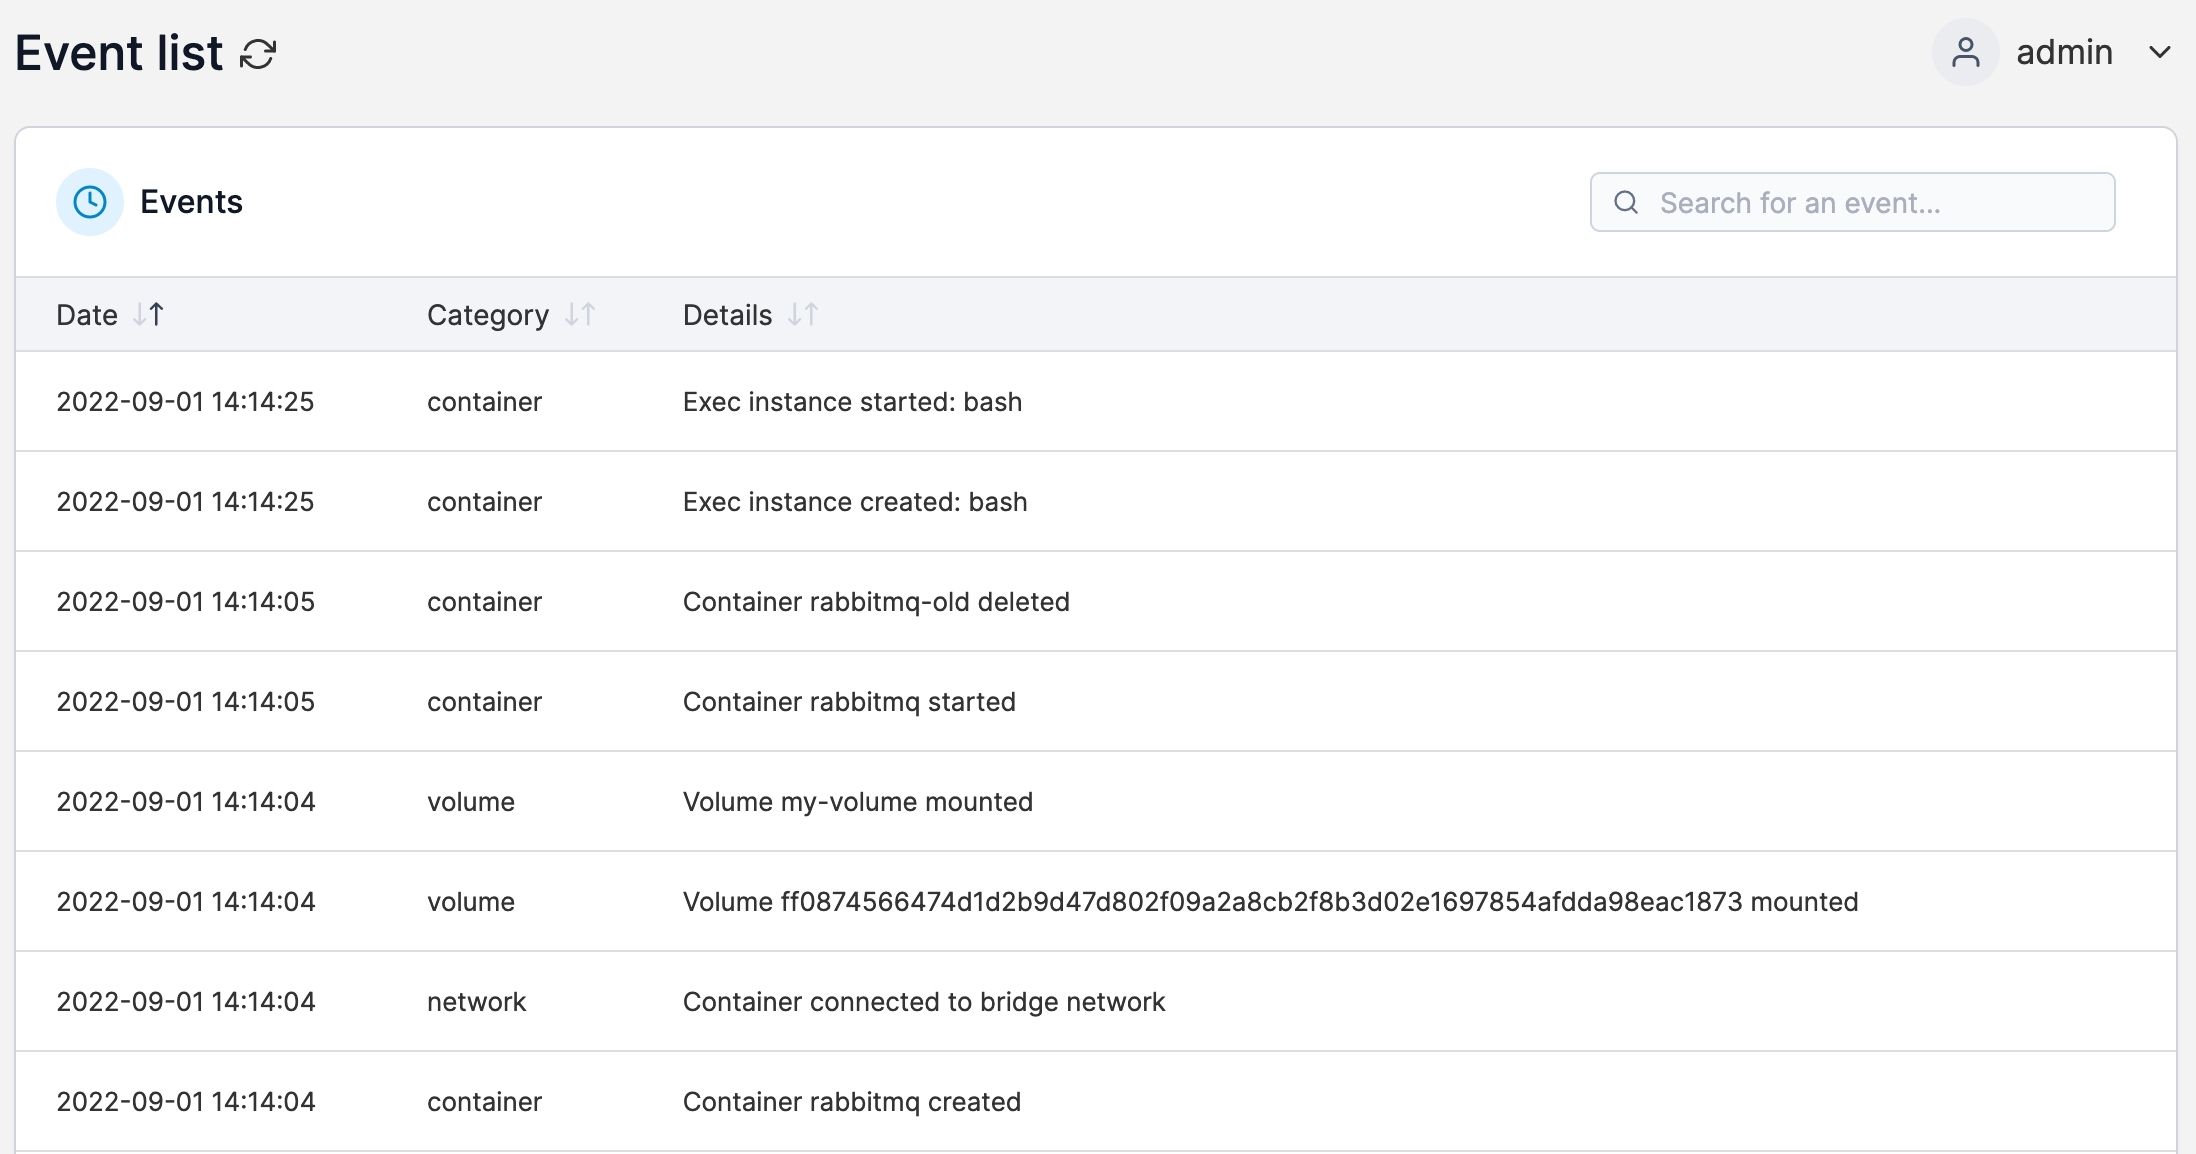Screen dimensions: 2196x1154
Task: Click Container connected to bridge network row
Action: (x=923, y=1002)
